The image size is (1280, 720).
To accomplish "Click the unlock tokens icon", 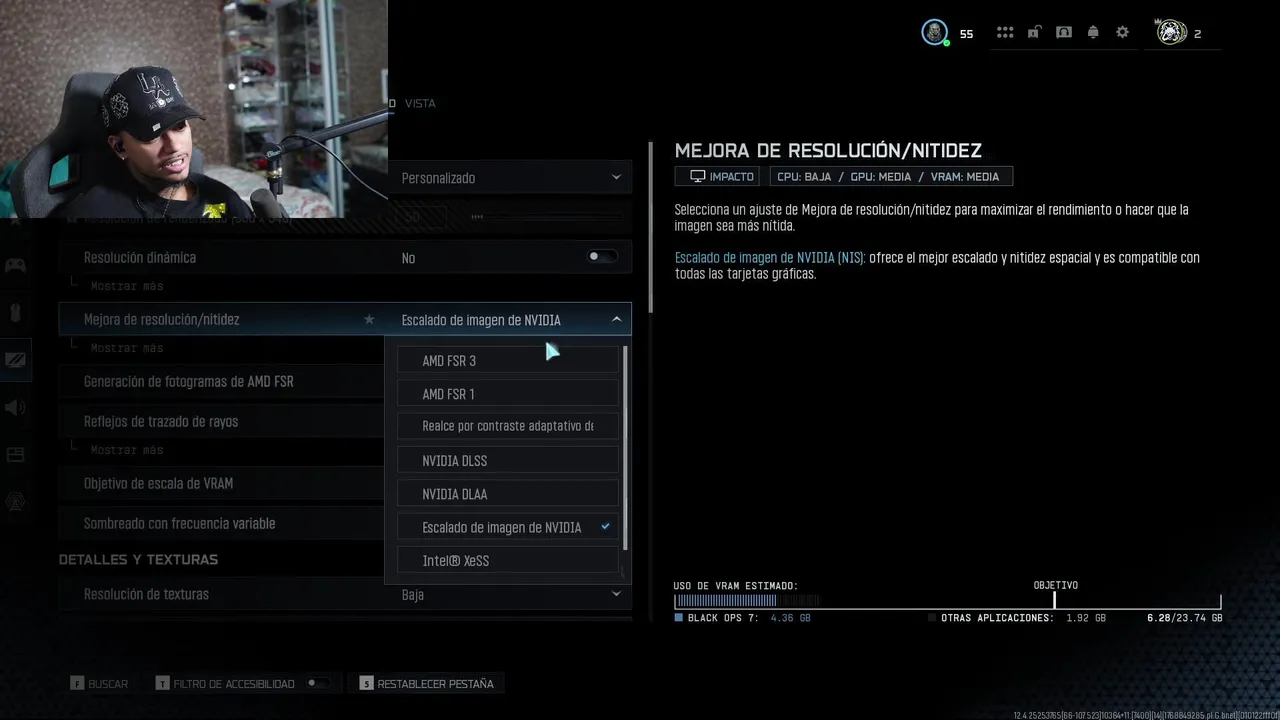I will [x=1034, y=33].
